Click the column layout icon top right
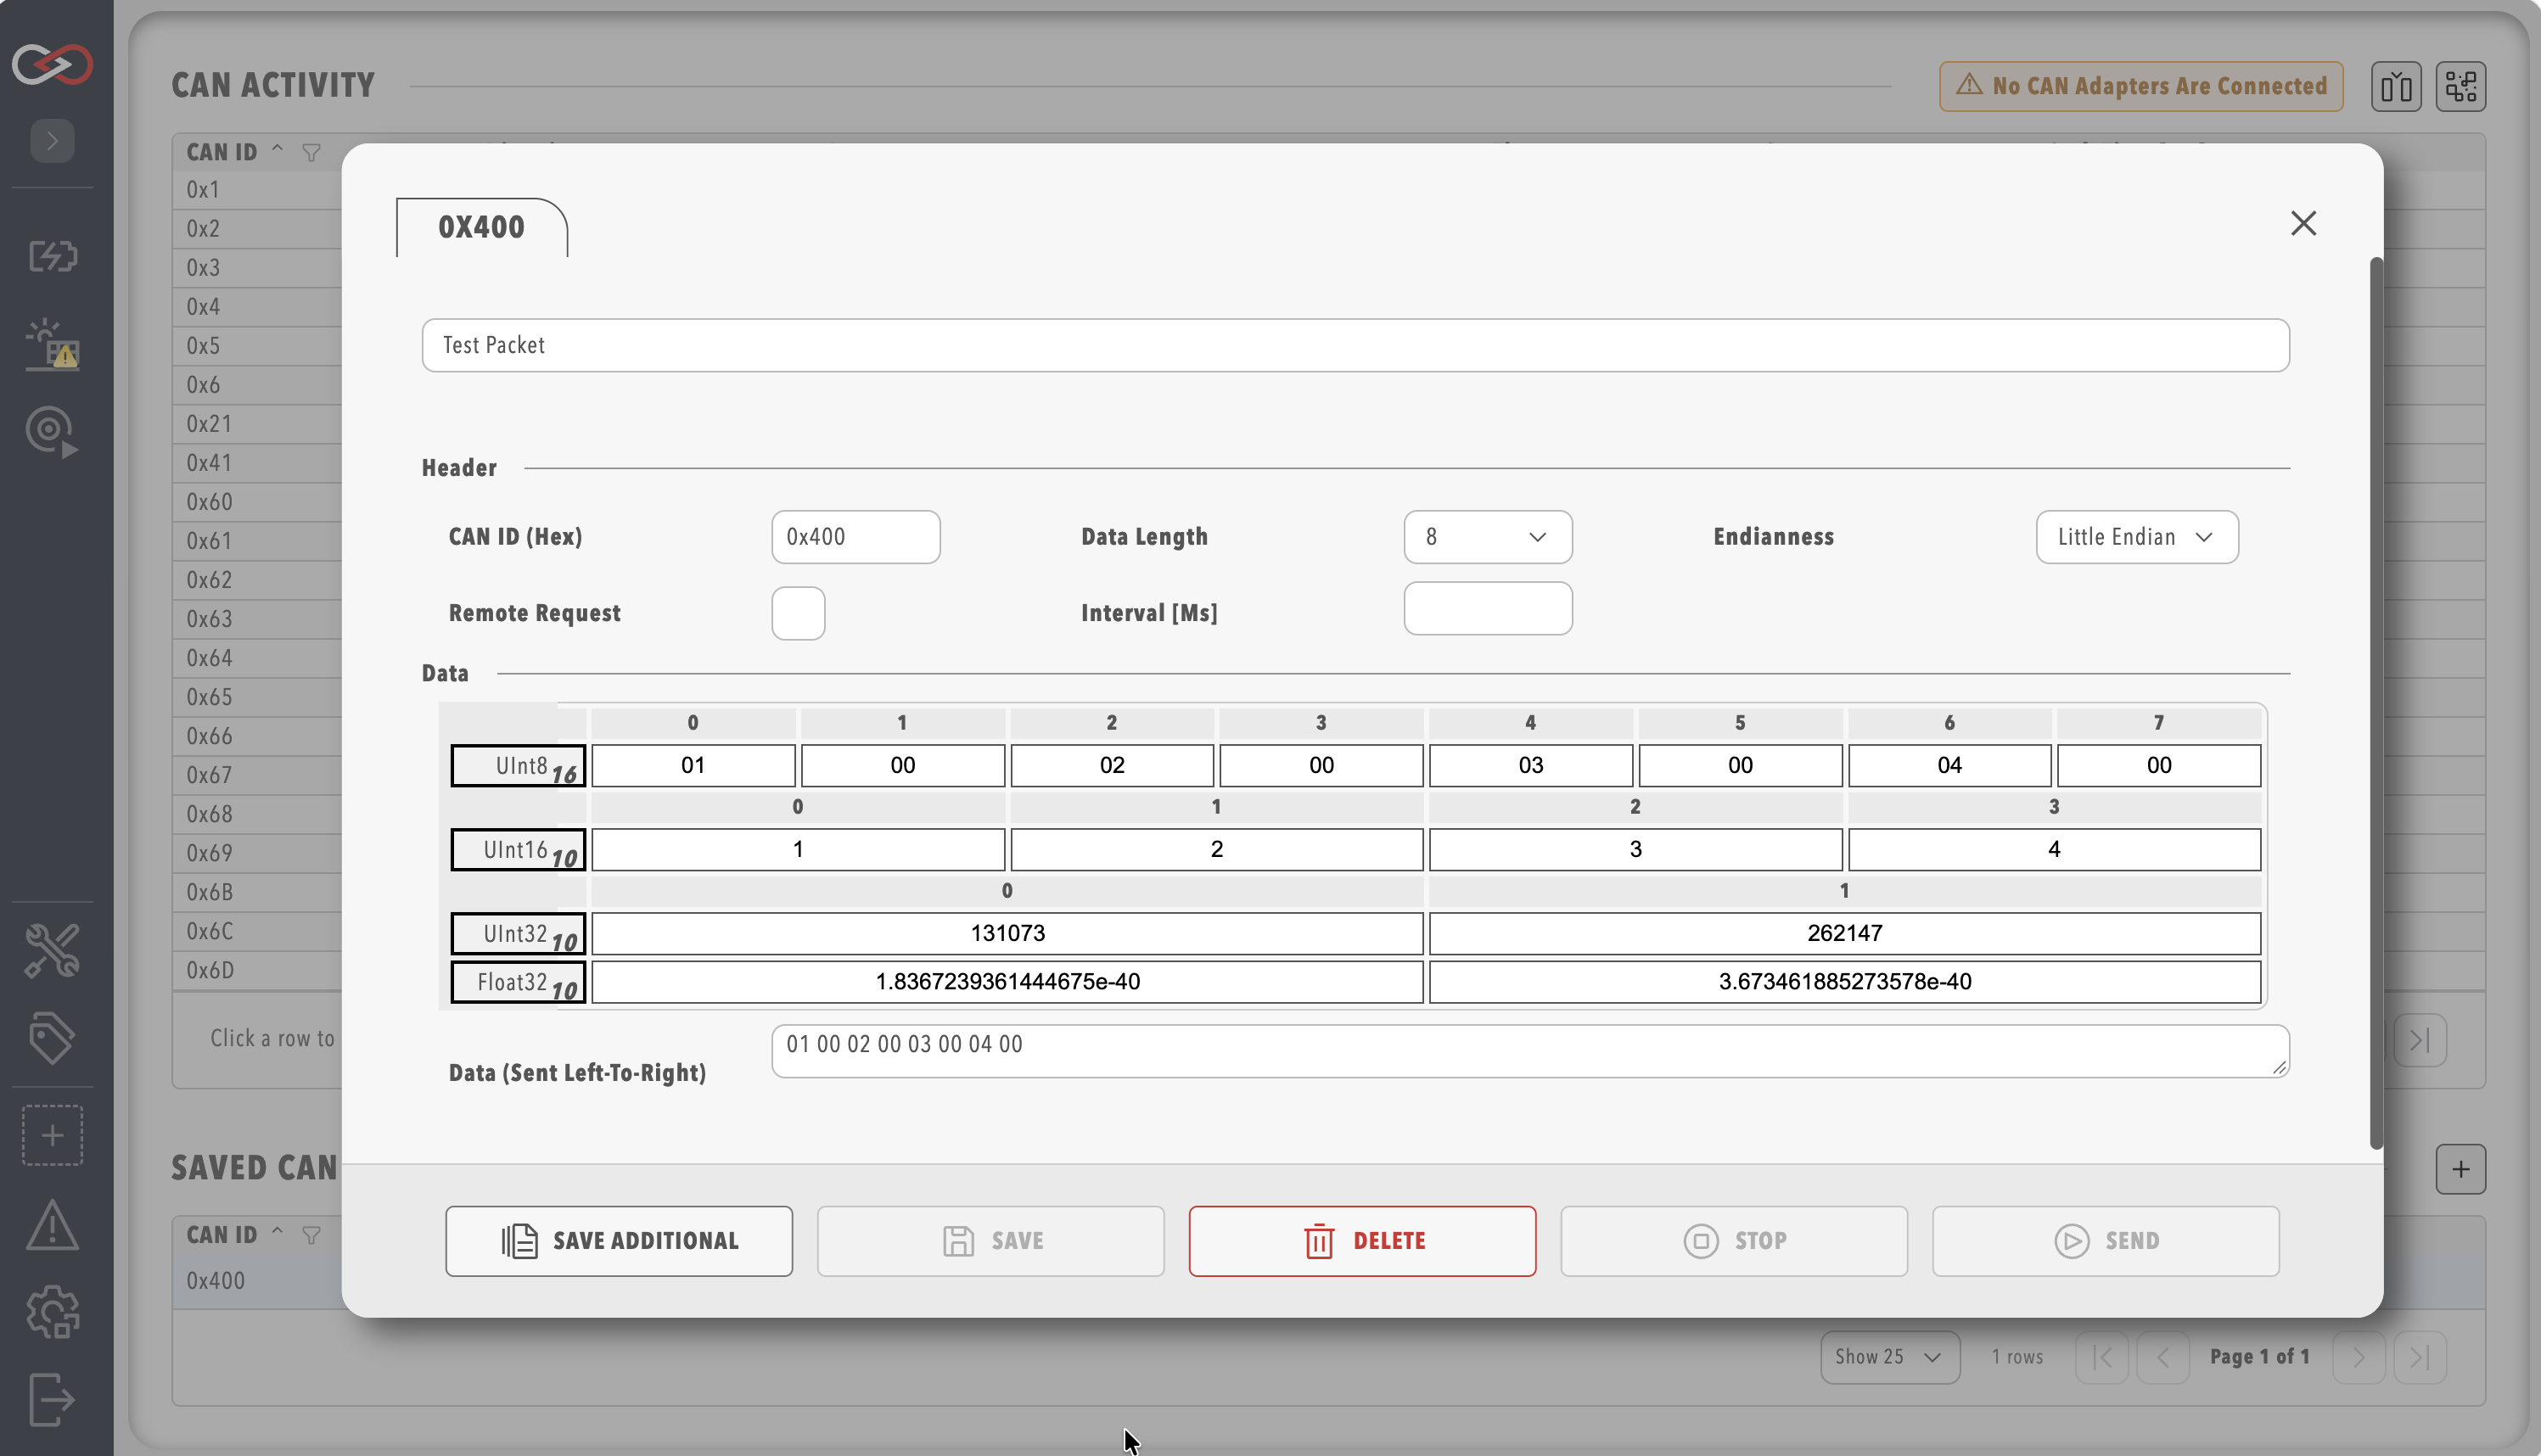 pos(2396,86)
